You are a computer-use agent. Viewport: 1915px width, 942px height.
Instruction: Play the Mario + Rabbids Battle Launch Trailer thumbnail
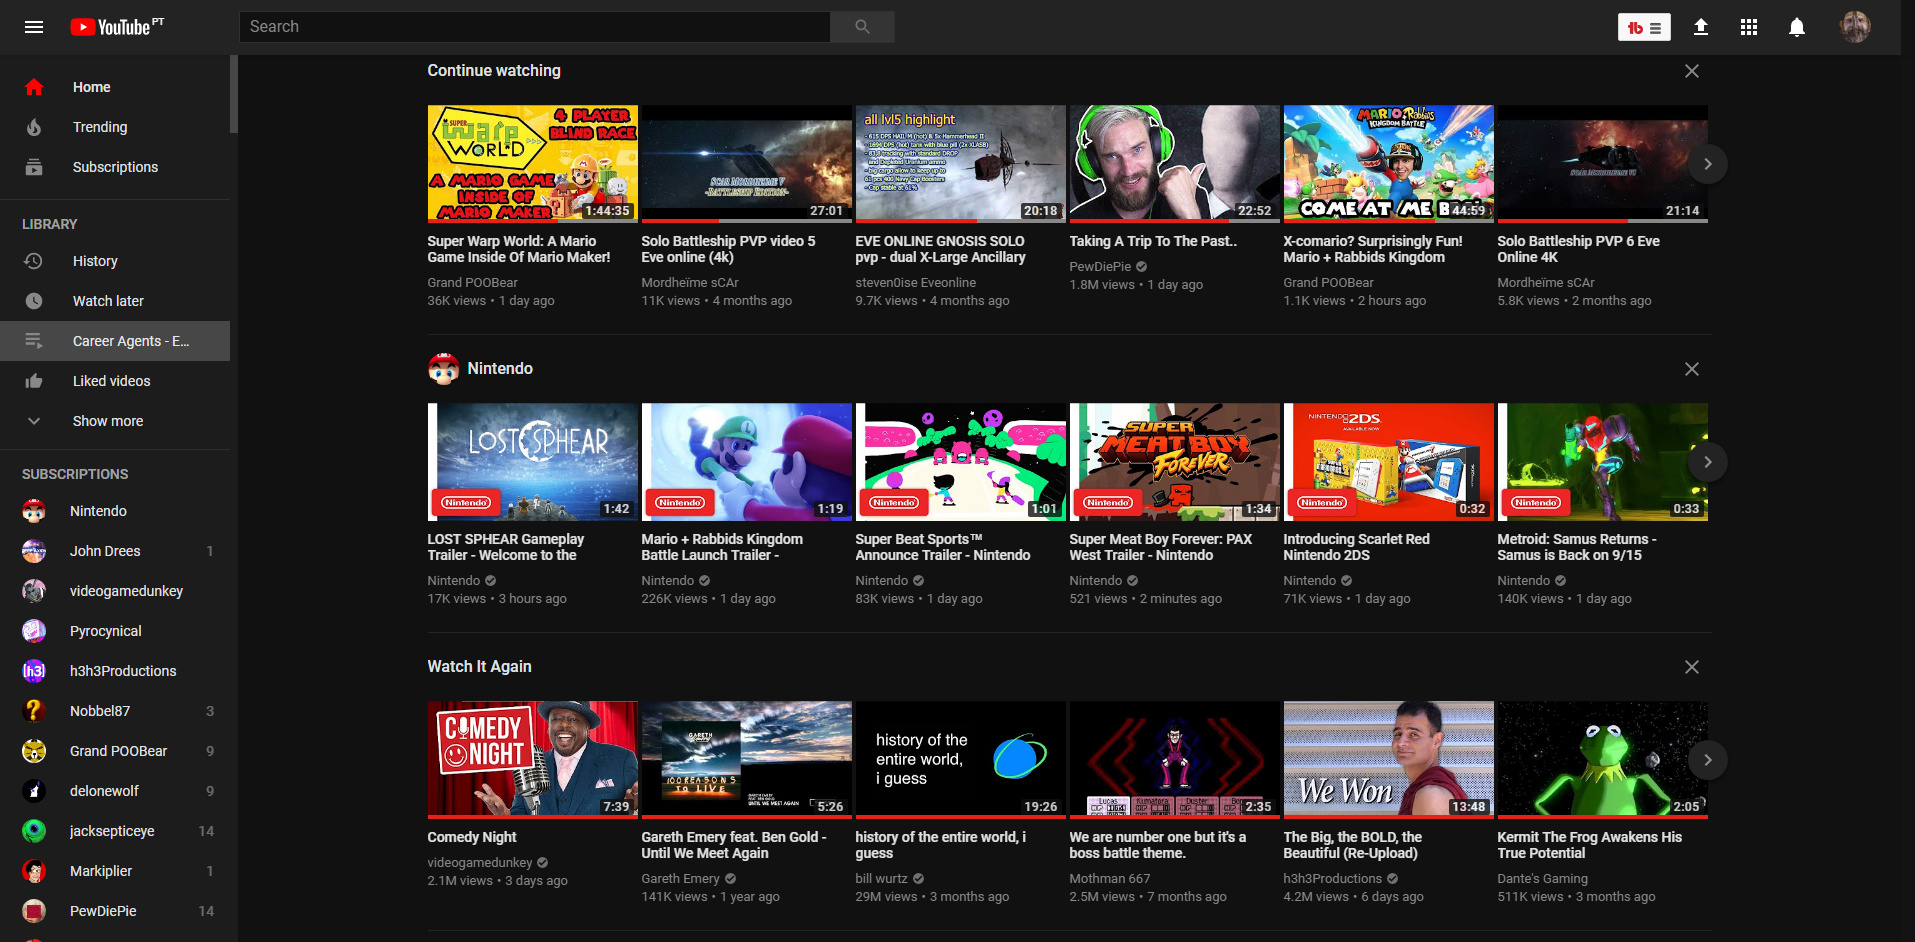coord(747,462)
